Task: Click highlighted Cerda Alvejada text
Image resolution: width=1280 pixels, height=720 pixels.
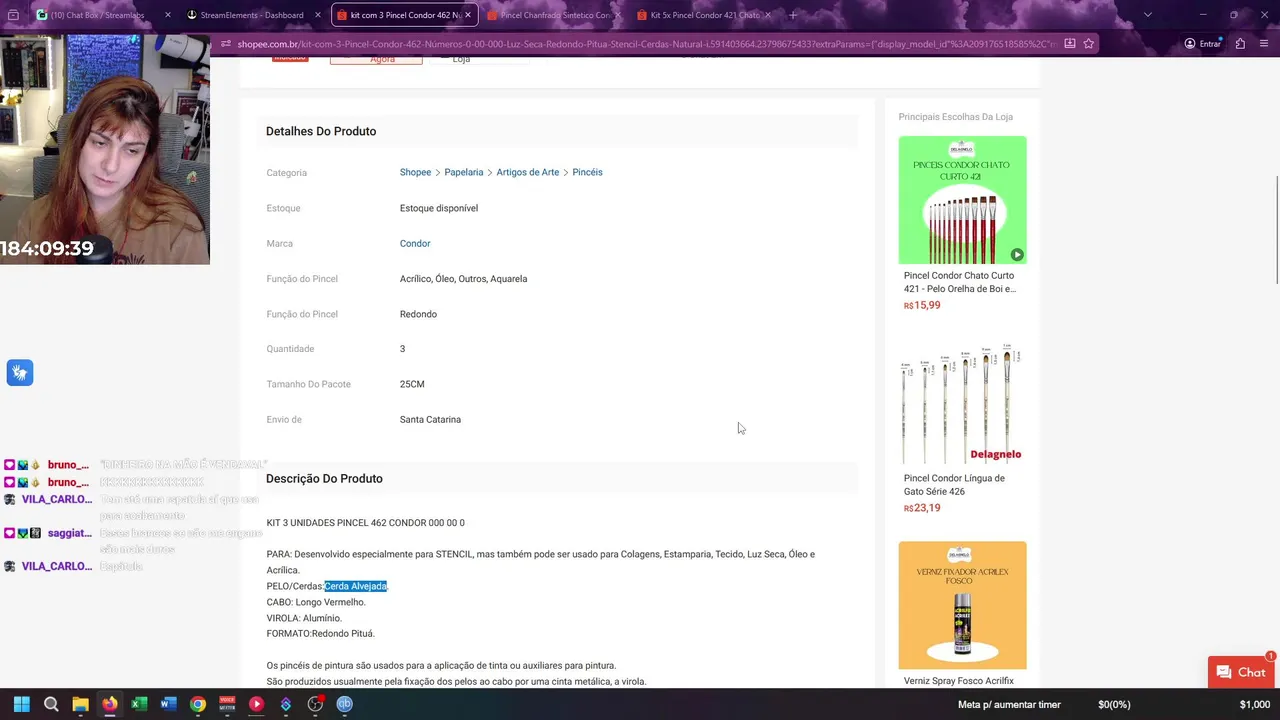Action: click(355, 586)
